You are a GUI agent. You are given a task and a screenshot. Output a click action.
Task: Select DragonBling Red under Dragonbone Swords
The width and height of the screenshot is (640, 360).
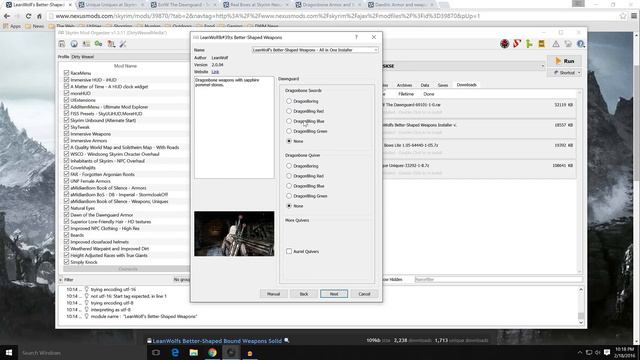[289, 111]
